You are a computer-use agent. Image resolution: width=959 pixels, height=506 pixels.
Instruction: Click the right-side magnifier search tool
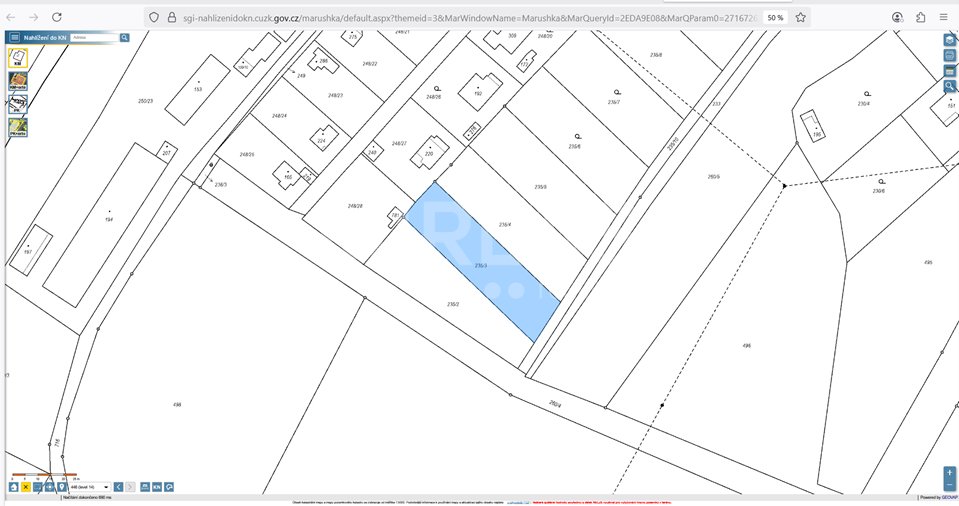click(950, 87)
